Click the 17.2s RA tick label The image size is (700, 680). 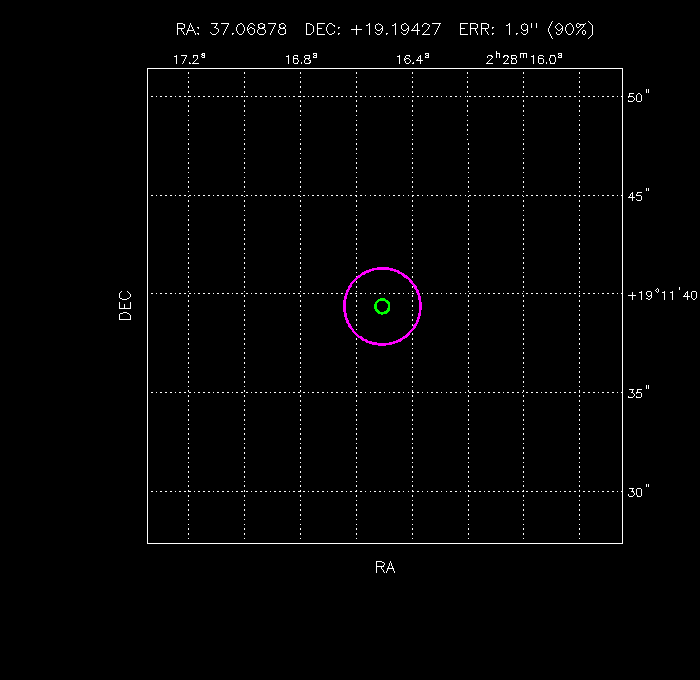(x=189, y=59)
